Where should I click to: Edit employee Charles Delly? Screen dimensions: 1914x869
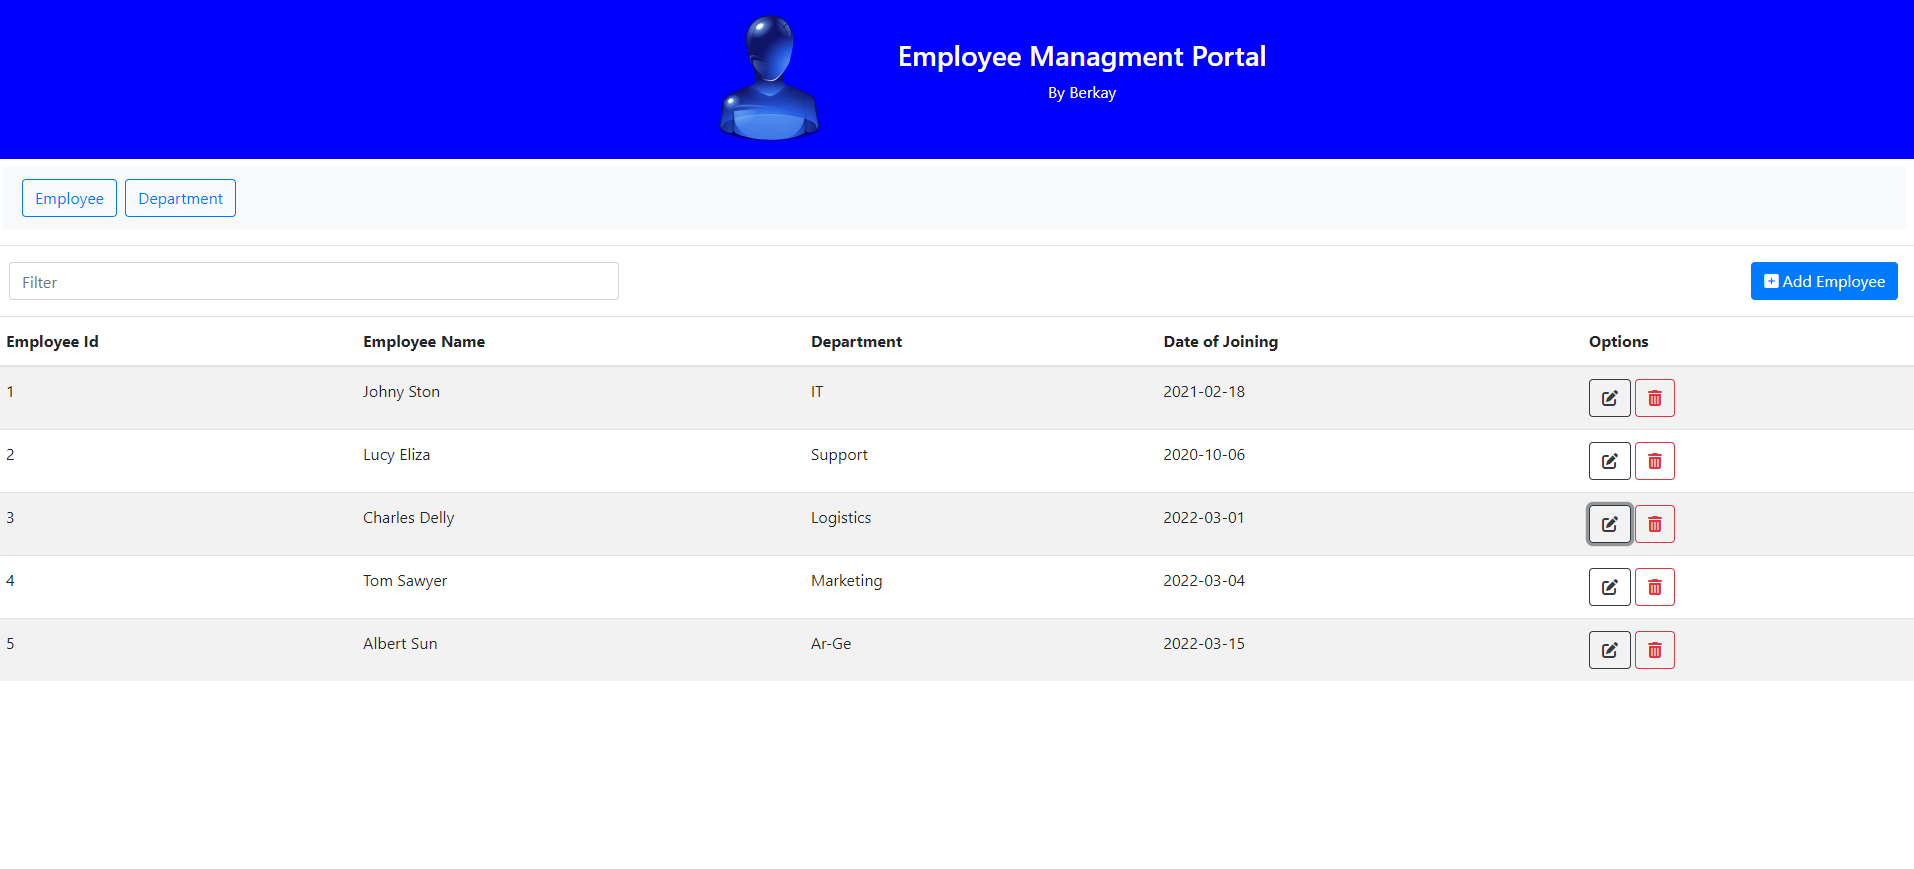point(1609,524)
